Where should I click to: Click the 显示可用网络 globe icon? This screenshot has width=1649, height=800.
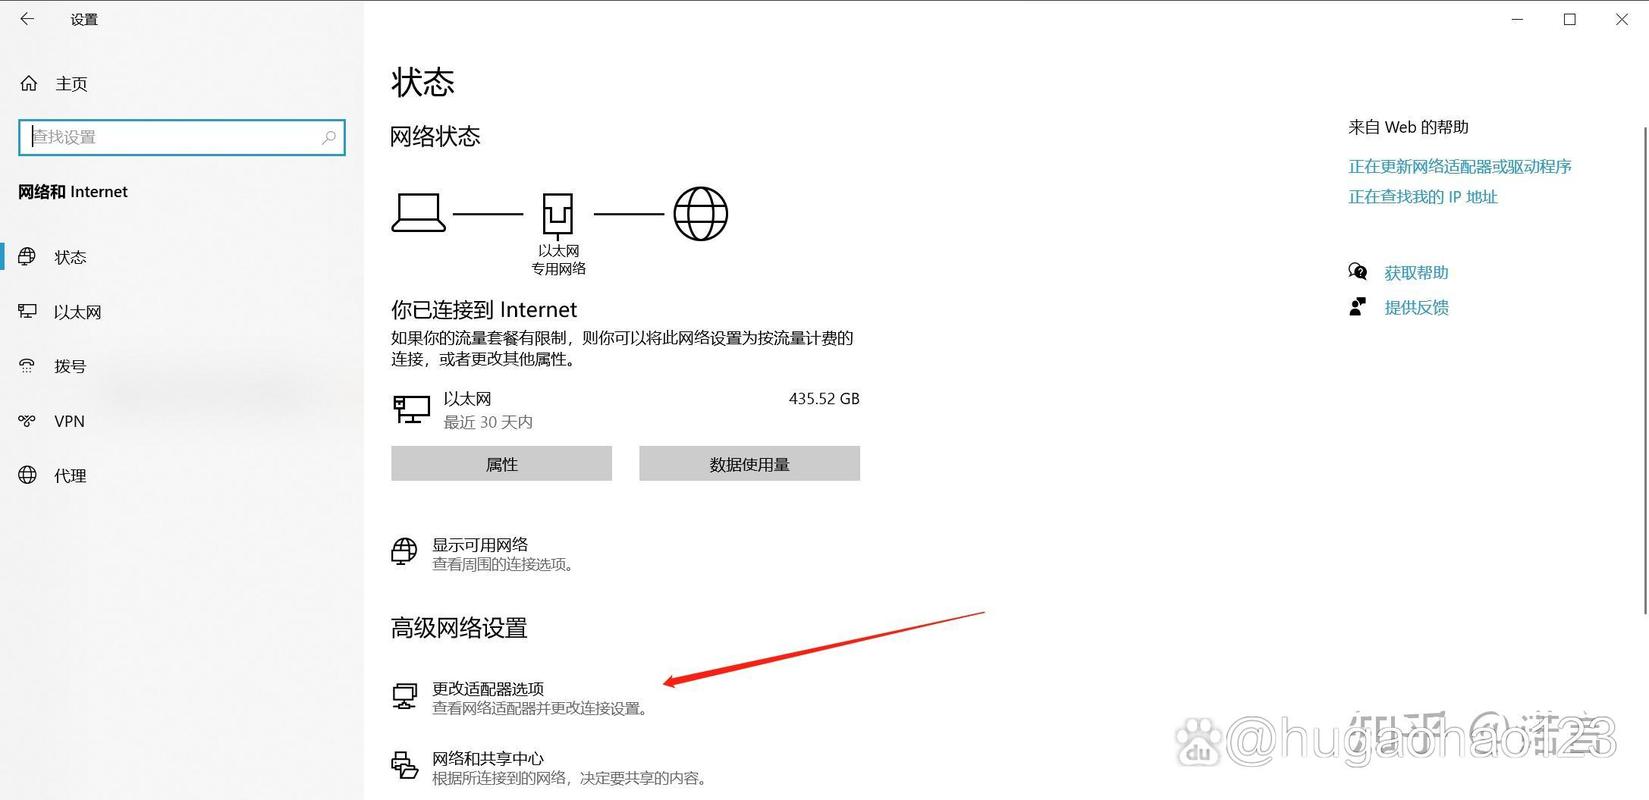click(404, 552)
